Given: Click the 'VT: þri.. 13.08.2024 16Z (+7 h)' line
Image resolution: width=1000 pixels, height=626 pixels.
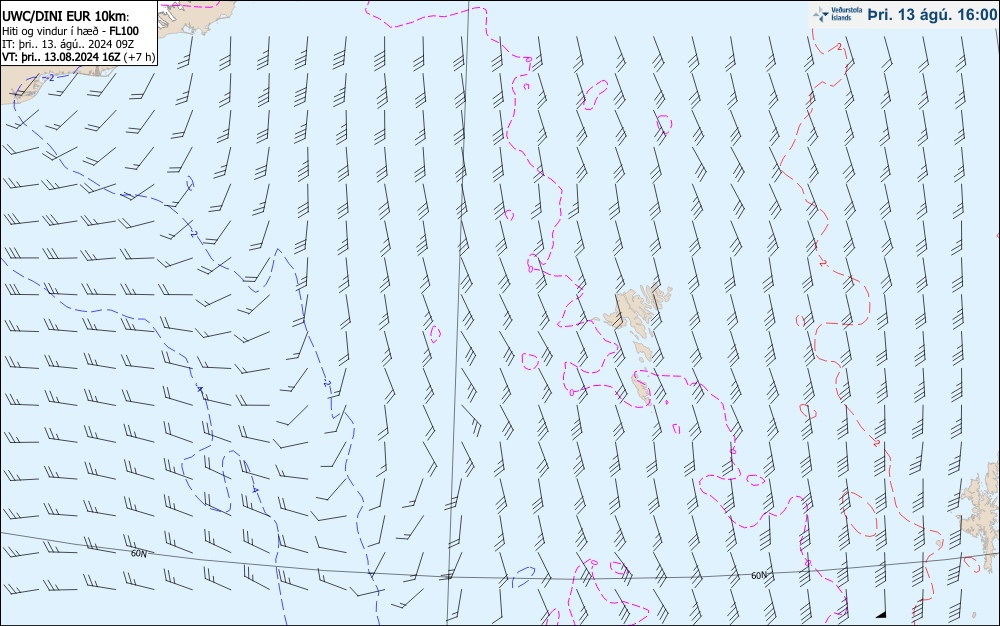Looking at the screenshot, I should (x=78, y=57).
